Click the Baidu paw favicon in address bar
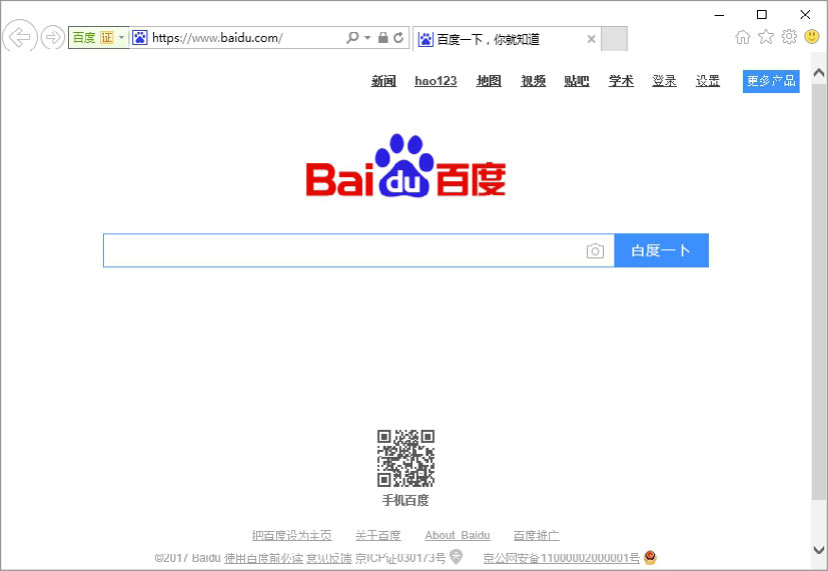Viewport: 828px width, 571px height. pos(139,38)
